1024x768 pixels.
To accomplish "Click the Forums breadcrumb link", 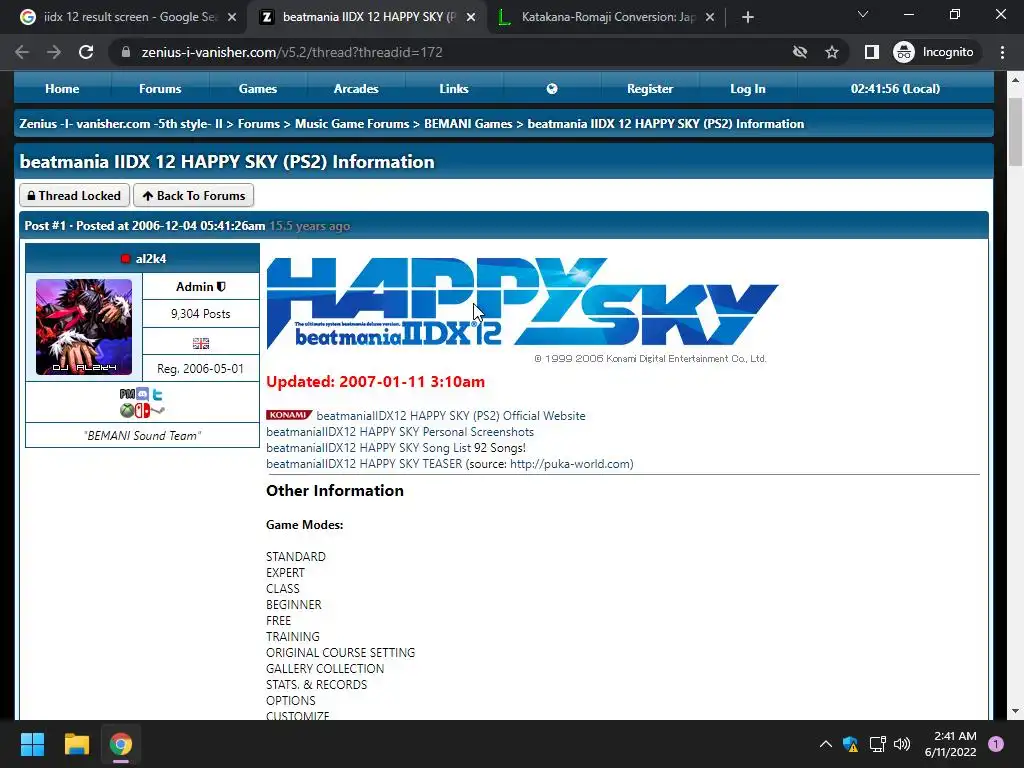I will [x=259, y=123].
